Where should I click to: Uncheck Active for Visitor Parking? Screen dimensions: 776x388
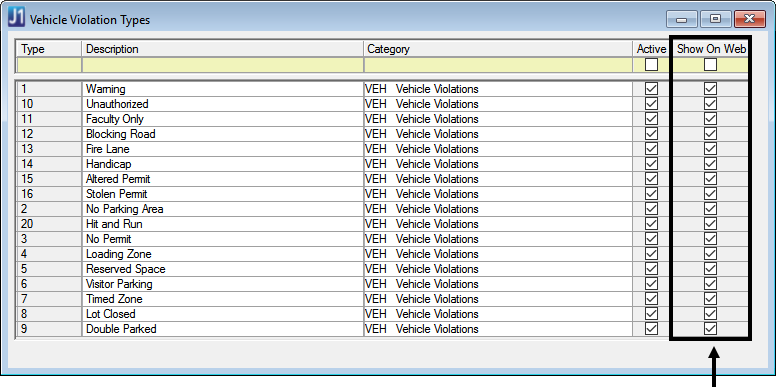click(651, 284)
